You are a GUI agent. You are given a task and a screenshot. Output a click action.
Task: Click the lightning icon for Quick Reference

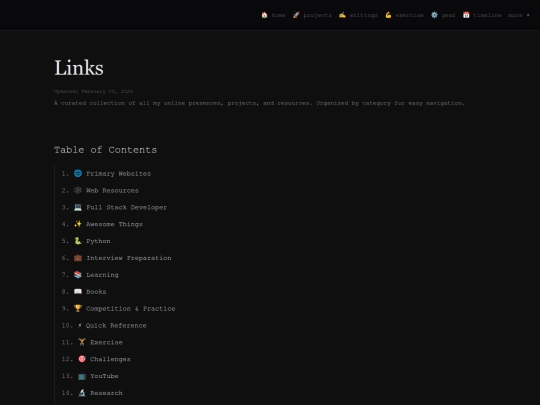[x=80, y=325]
